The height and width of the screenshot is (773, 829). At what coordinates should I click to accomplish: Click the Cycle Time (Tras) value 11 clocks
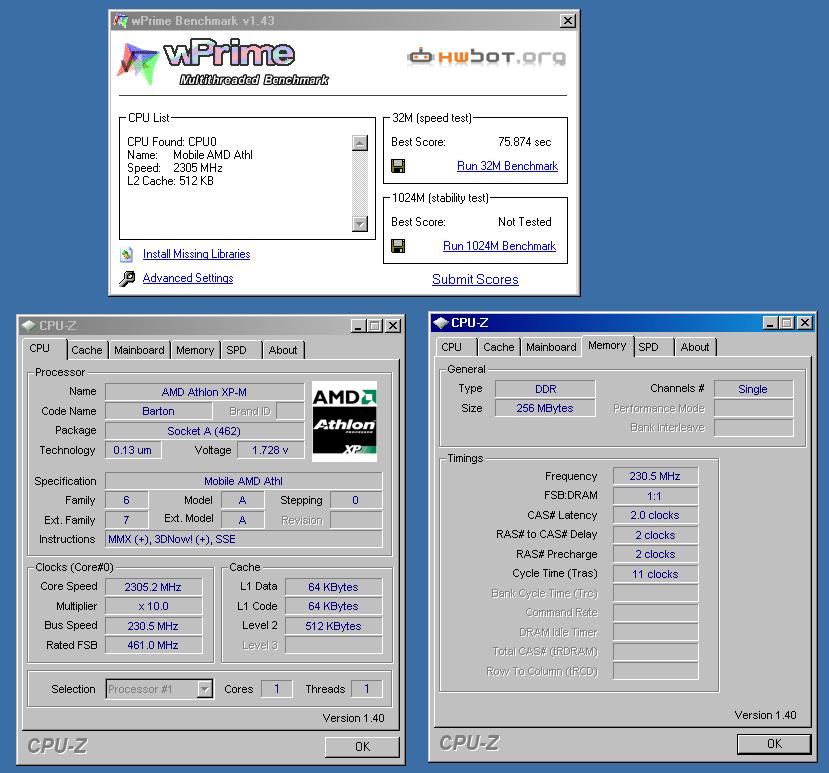click(x=655, y=574)
